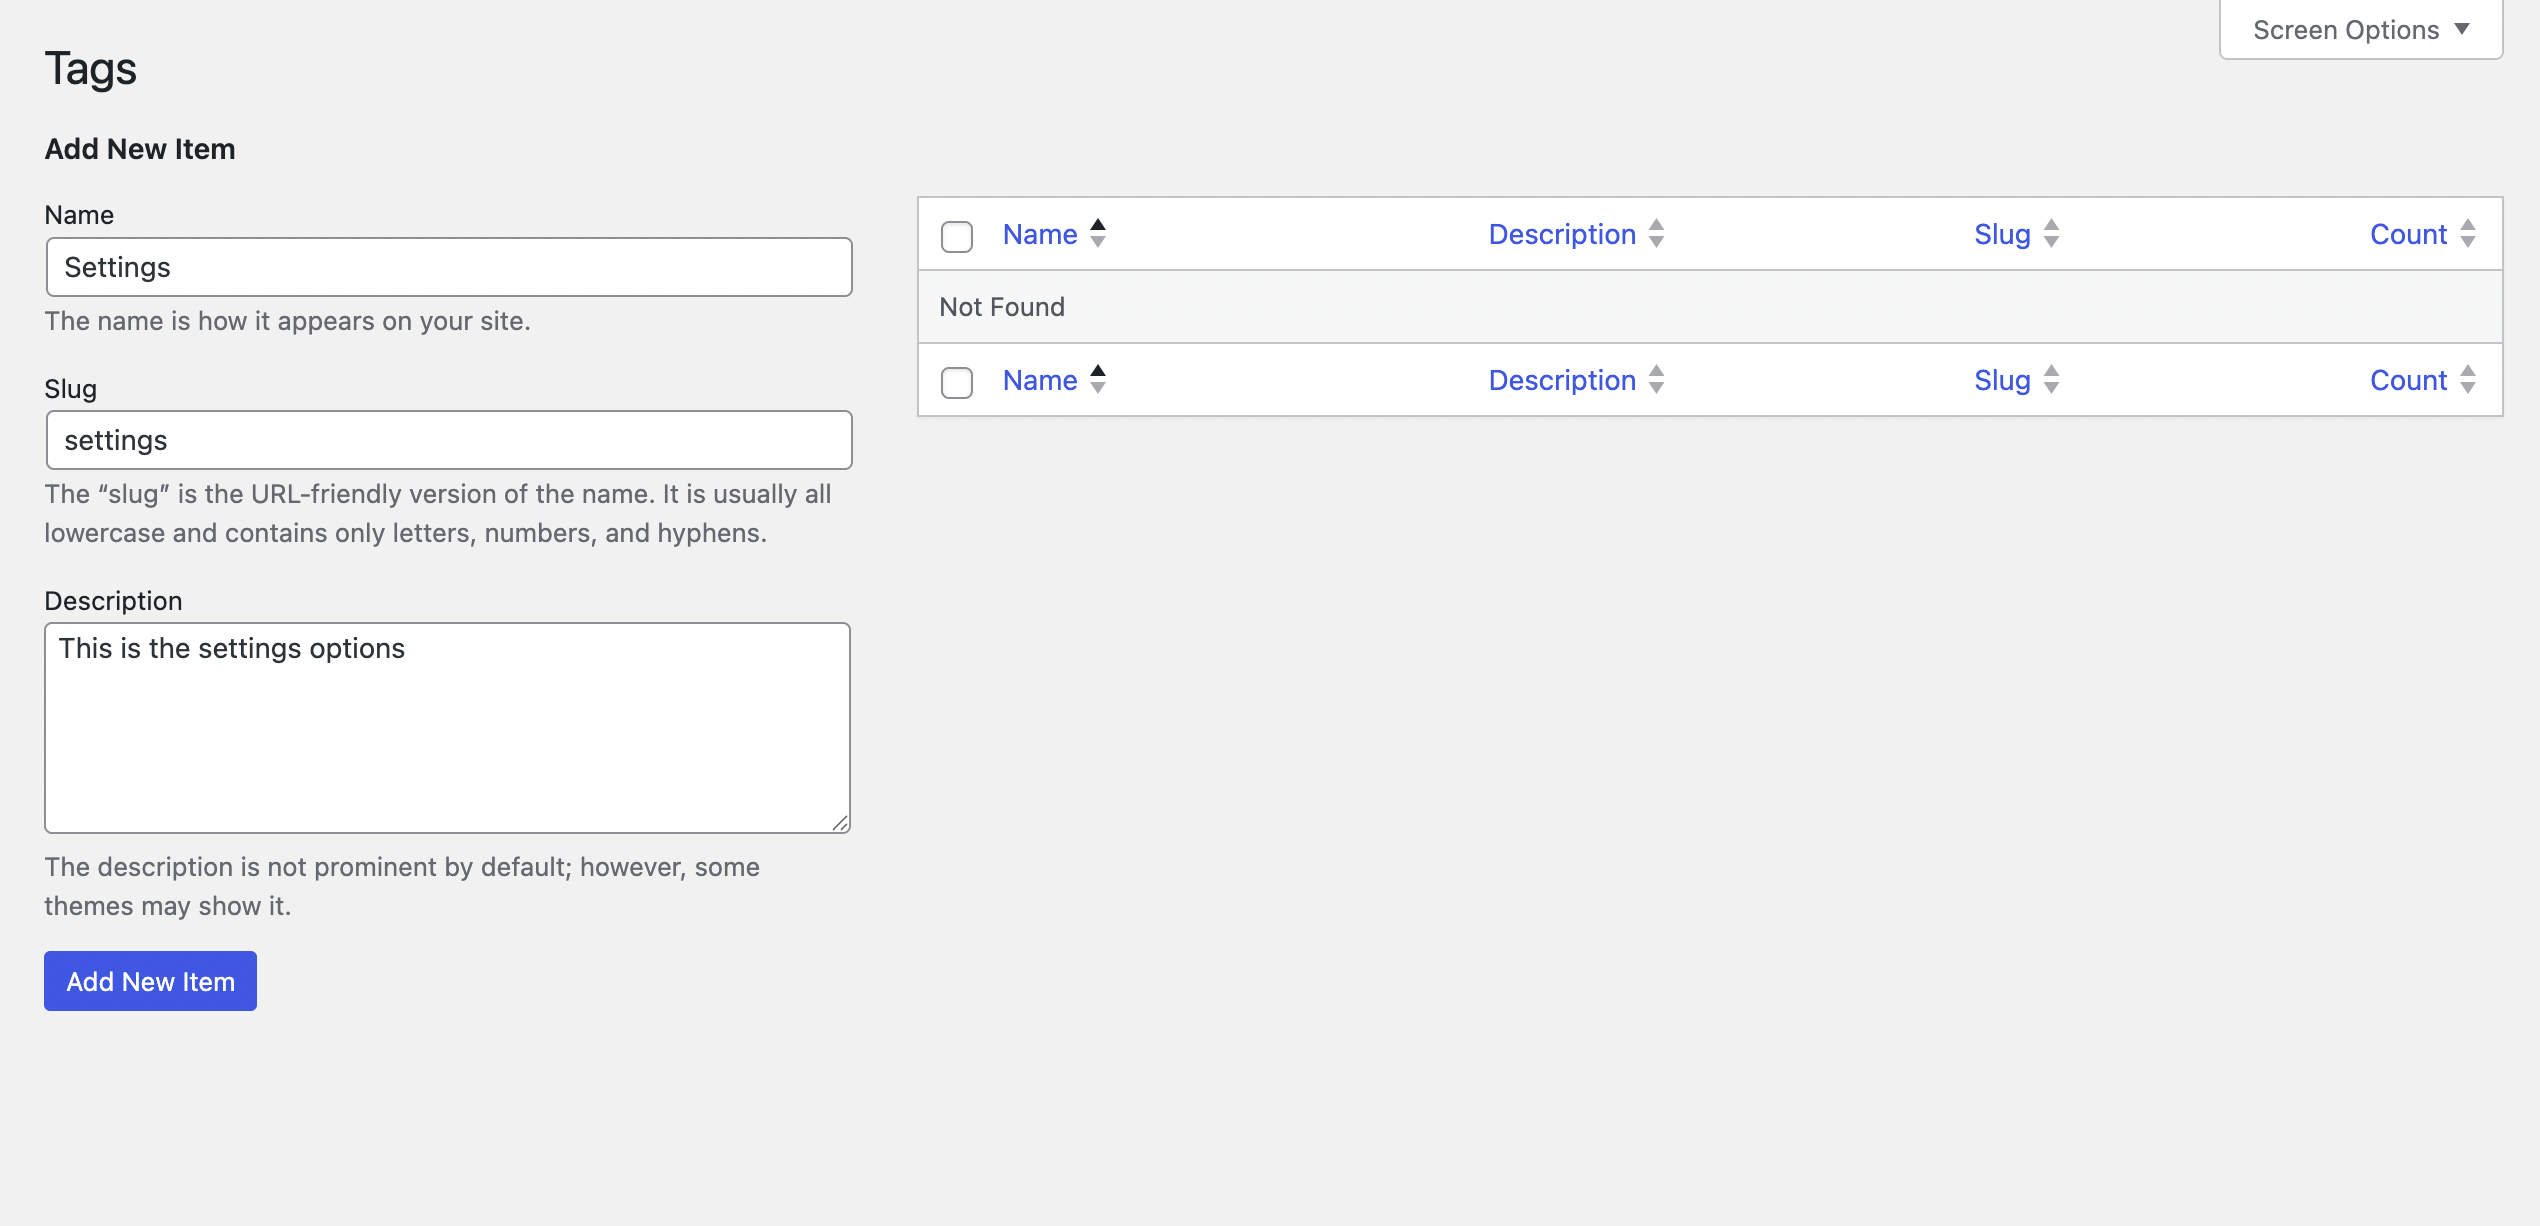This screenshot has width=2540, height=1226.
Task: Click sort arrows next to footer Description
Action: click(1657, 379)
